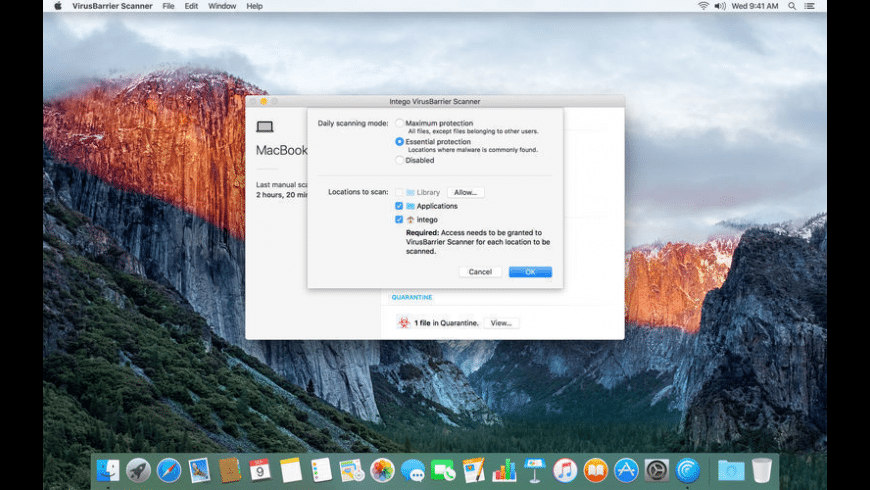Open Messages app in the dock
870x490 pixels.
tap(413, 471)
